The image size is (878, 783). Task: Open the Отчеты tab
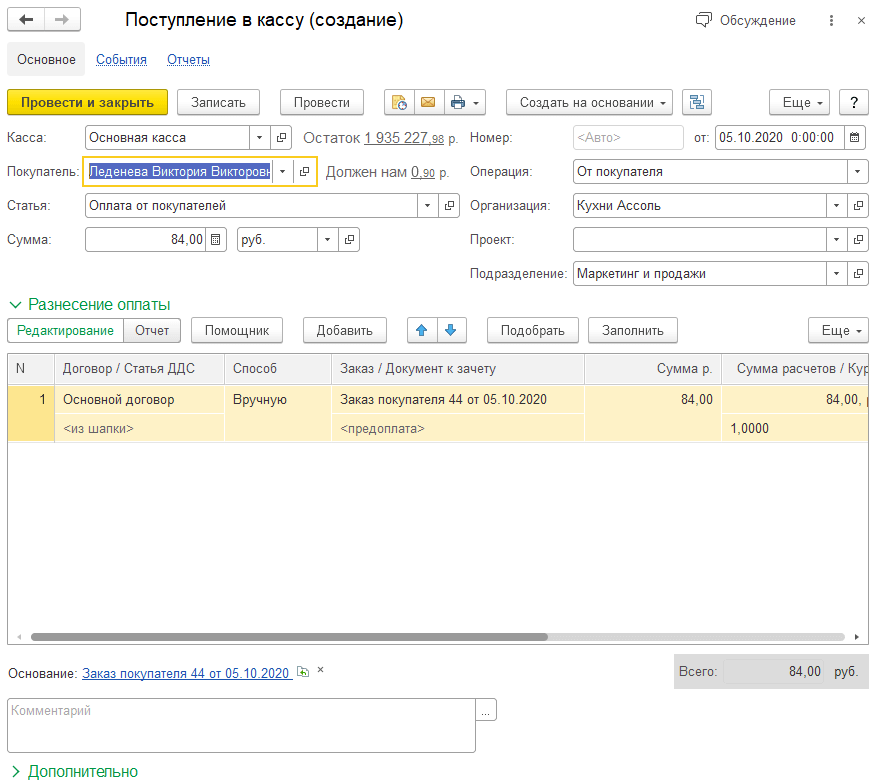pos(188,60)
